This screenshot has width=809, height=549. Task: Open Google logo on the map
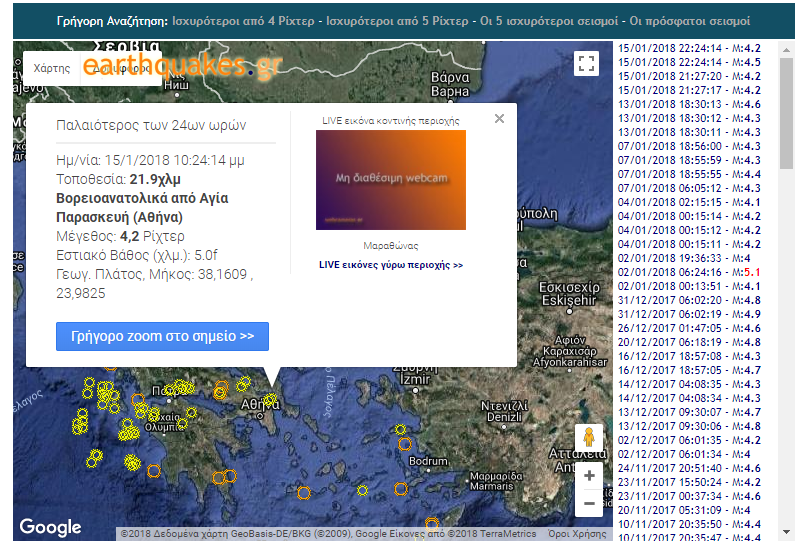click(50, 527)
